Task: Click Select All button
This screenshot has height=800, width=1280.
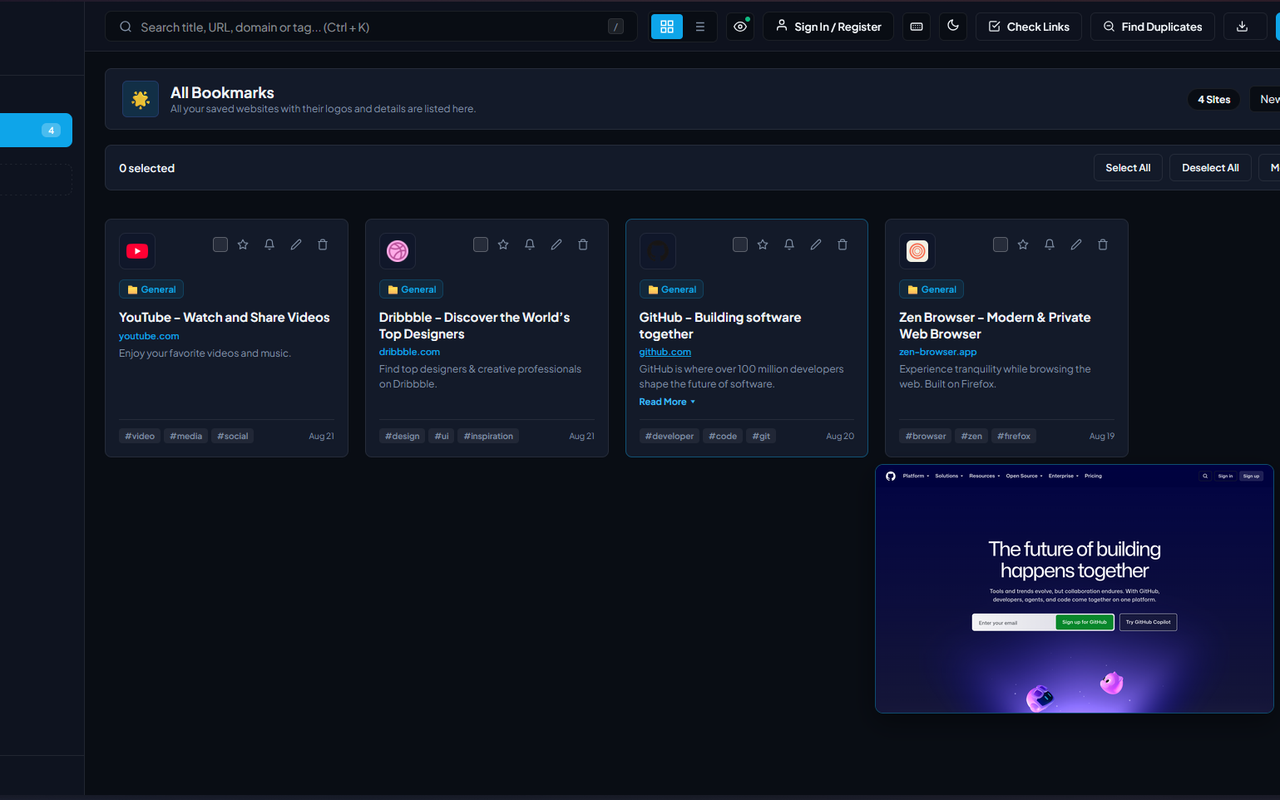Action: (x=1128, y=168)
